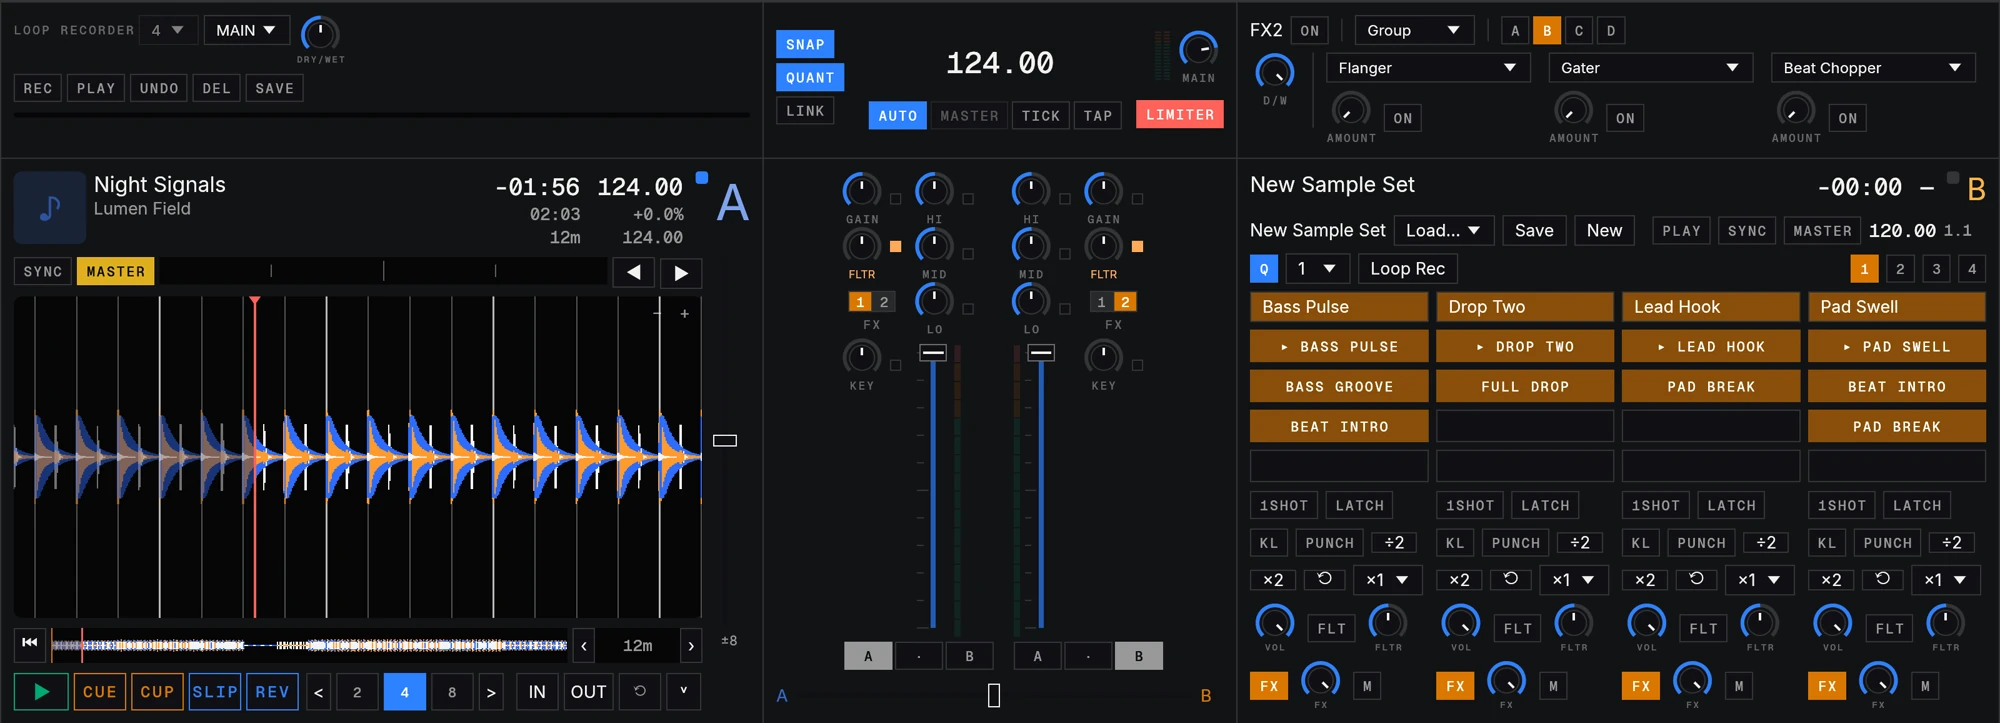
Task: Adjust the Loop Recorder dry/wet knob
Action: (320, 33)
